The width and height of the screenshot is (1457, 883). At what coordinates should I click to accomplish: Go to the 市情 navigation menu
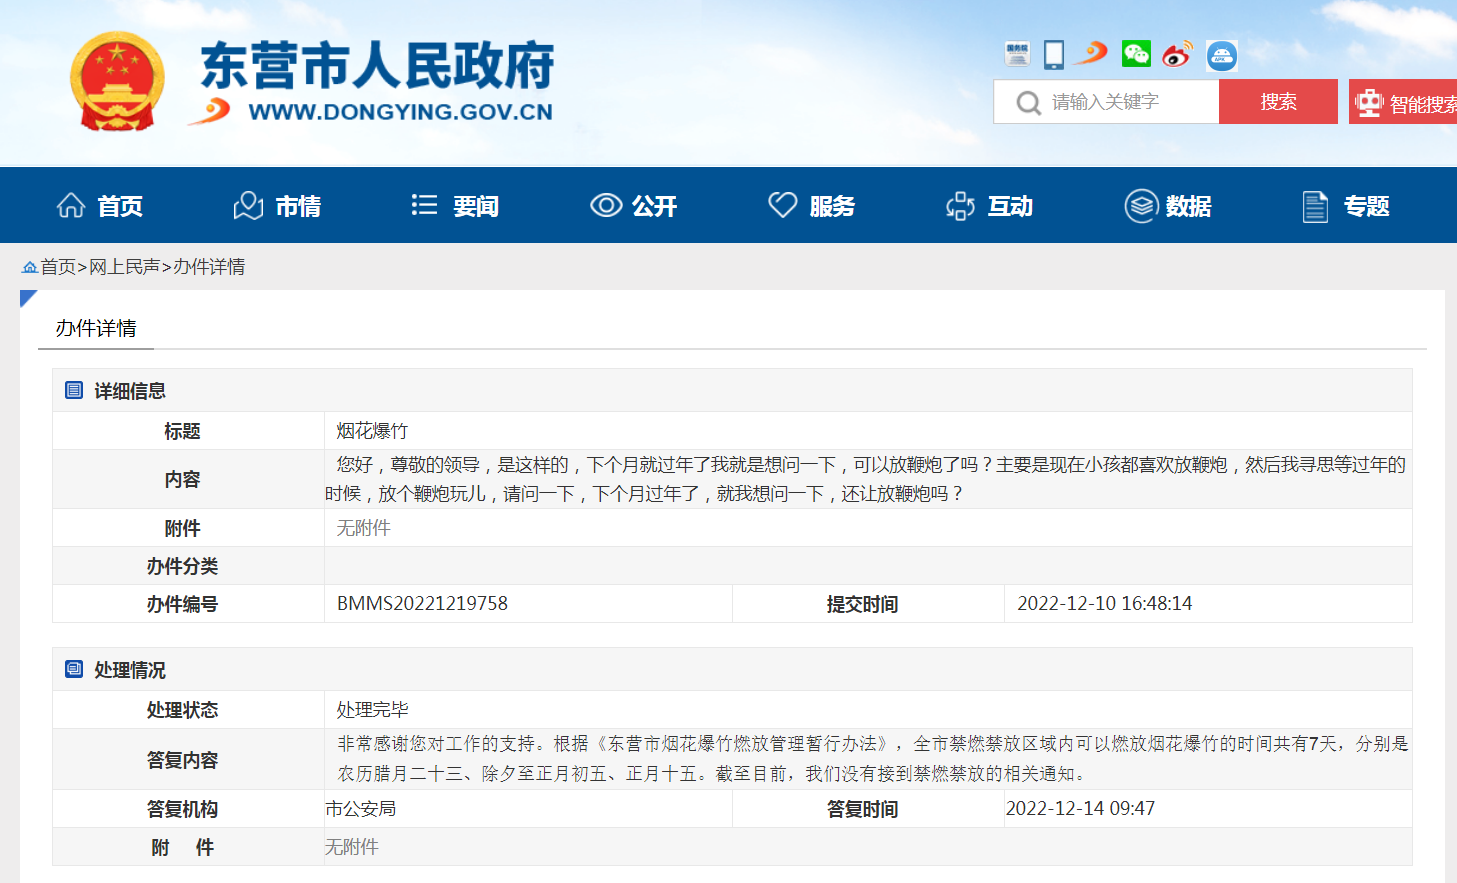tap(277, 206)
